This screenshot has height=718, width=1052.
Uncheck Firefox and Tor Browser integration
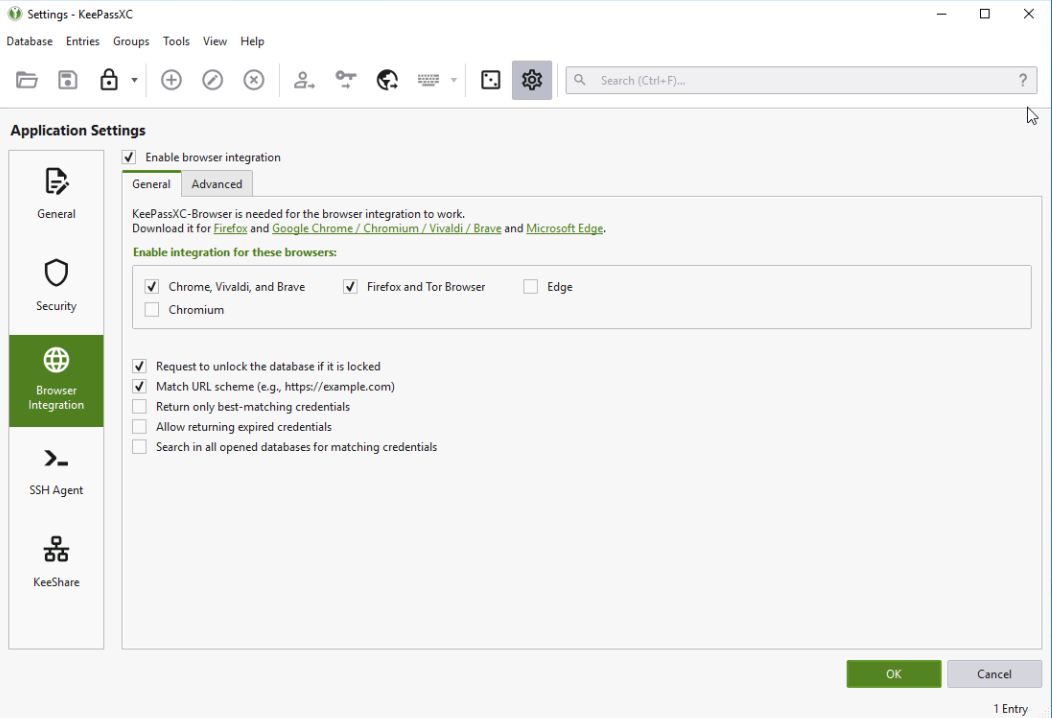[350, 287]
